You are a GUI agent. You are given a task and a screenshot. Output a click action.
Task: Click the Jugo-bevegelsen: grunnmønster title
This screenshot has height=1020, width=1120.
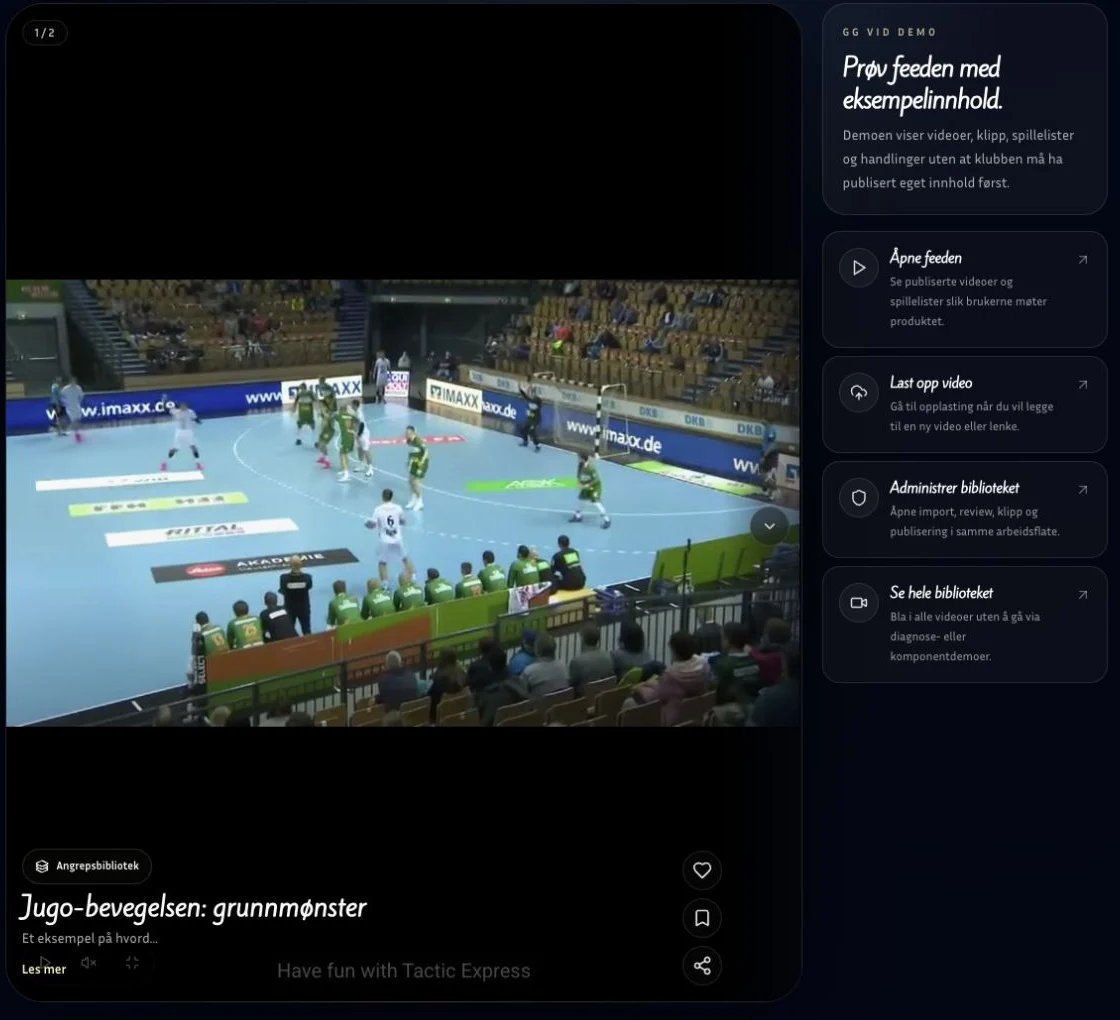tap(193, 907)
